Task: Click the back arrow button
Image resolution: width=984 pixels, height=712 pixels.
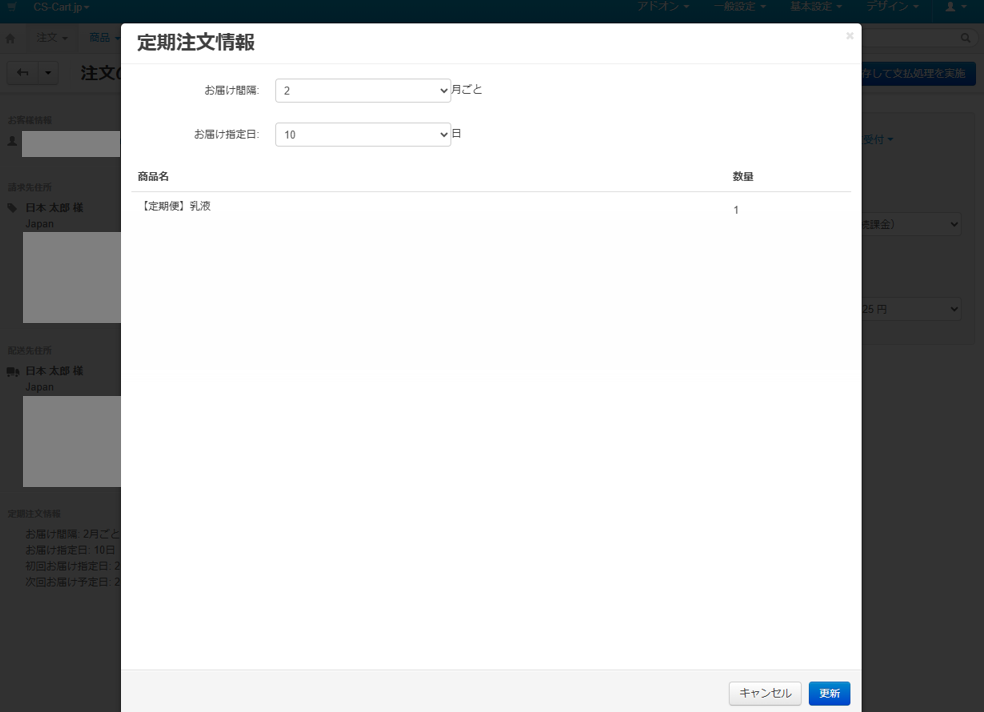Action: click(22, 73)
